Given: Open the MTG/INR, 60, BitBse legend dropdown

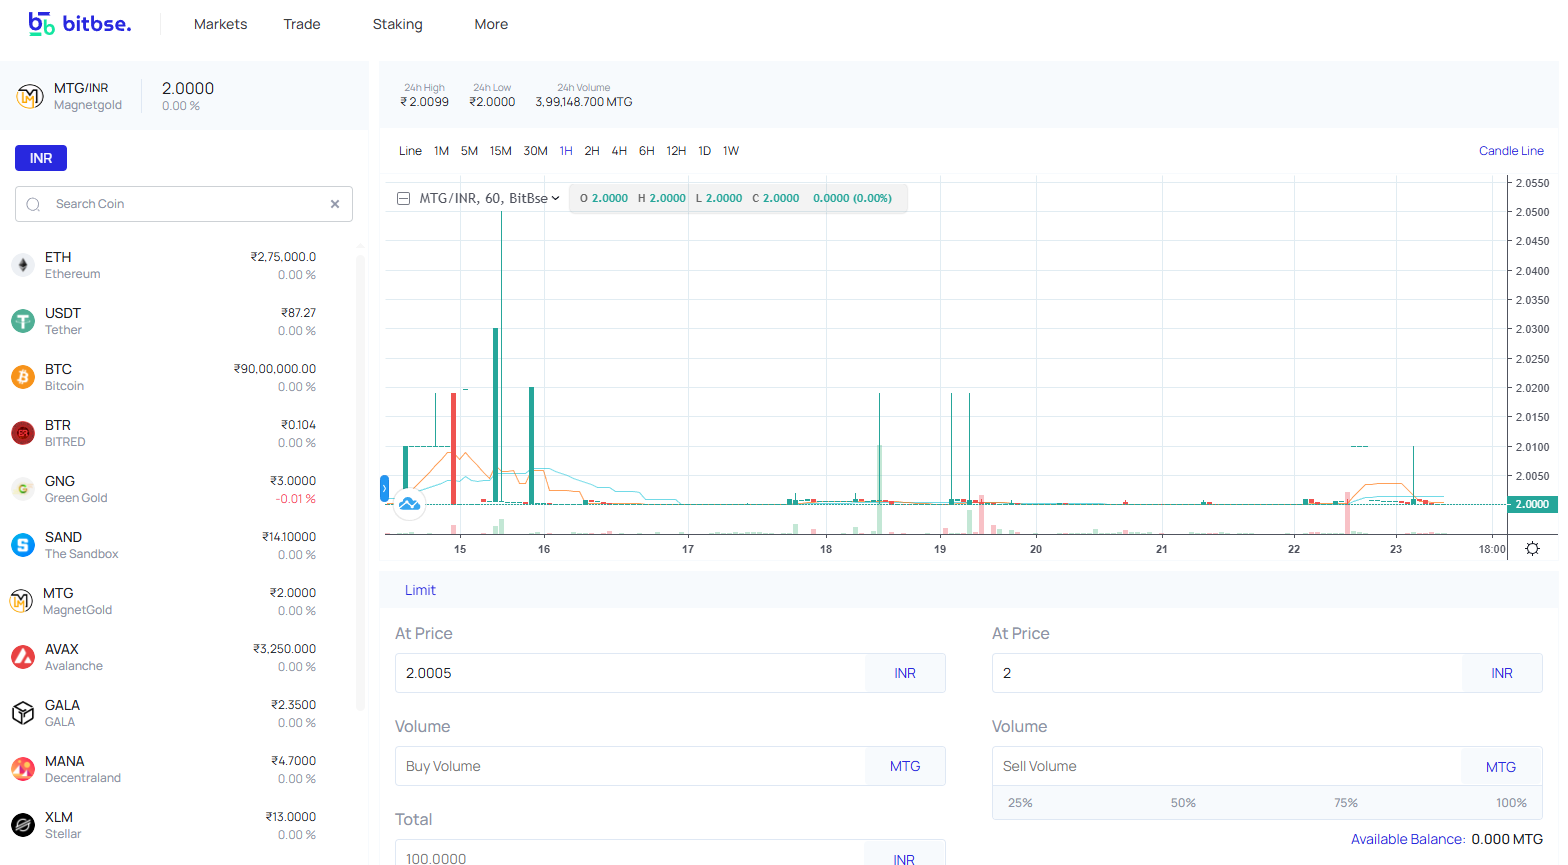Looking at the screenshot, I should (555, 198).
